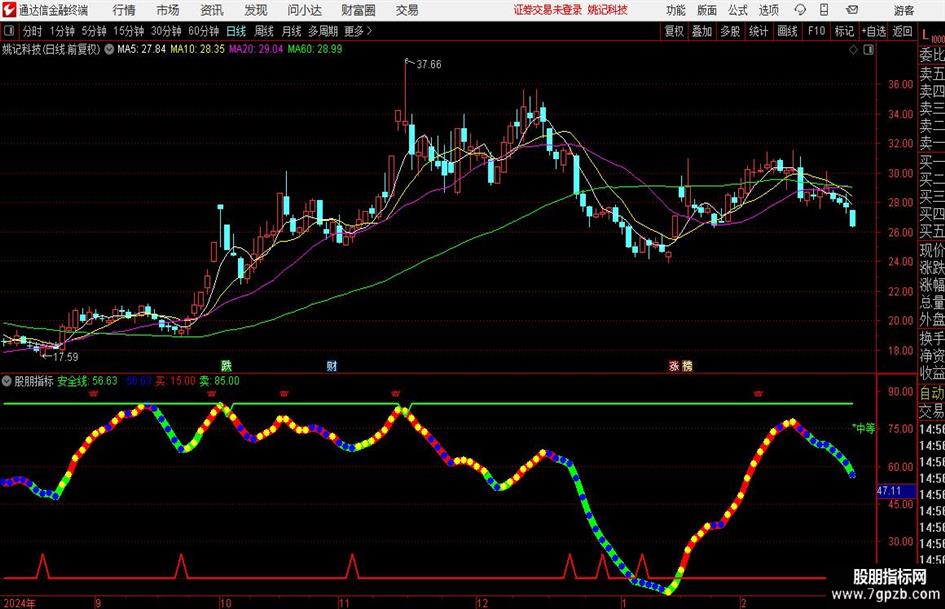Image resolution: width=945 pixels, height=609 pixels.
Task: Click the 叠加 overlay button
Action: coord(702,31)
